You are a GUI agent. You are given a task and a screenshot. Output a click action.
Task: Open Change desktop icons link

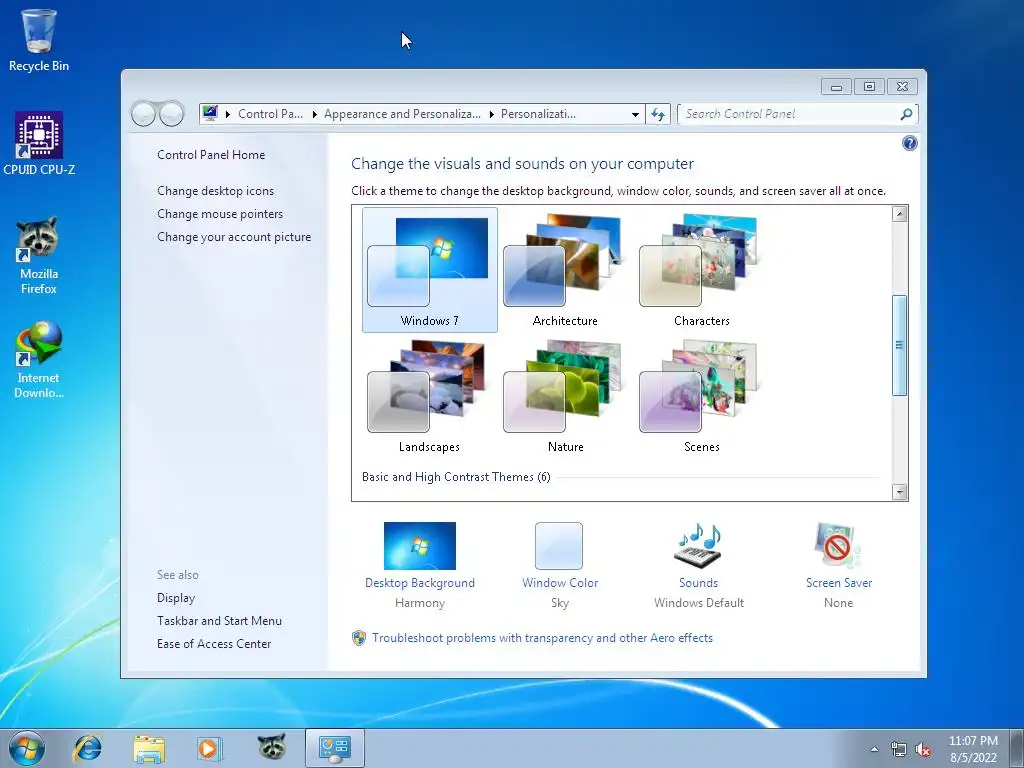point(216,191)
